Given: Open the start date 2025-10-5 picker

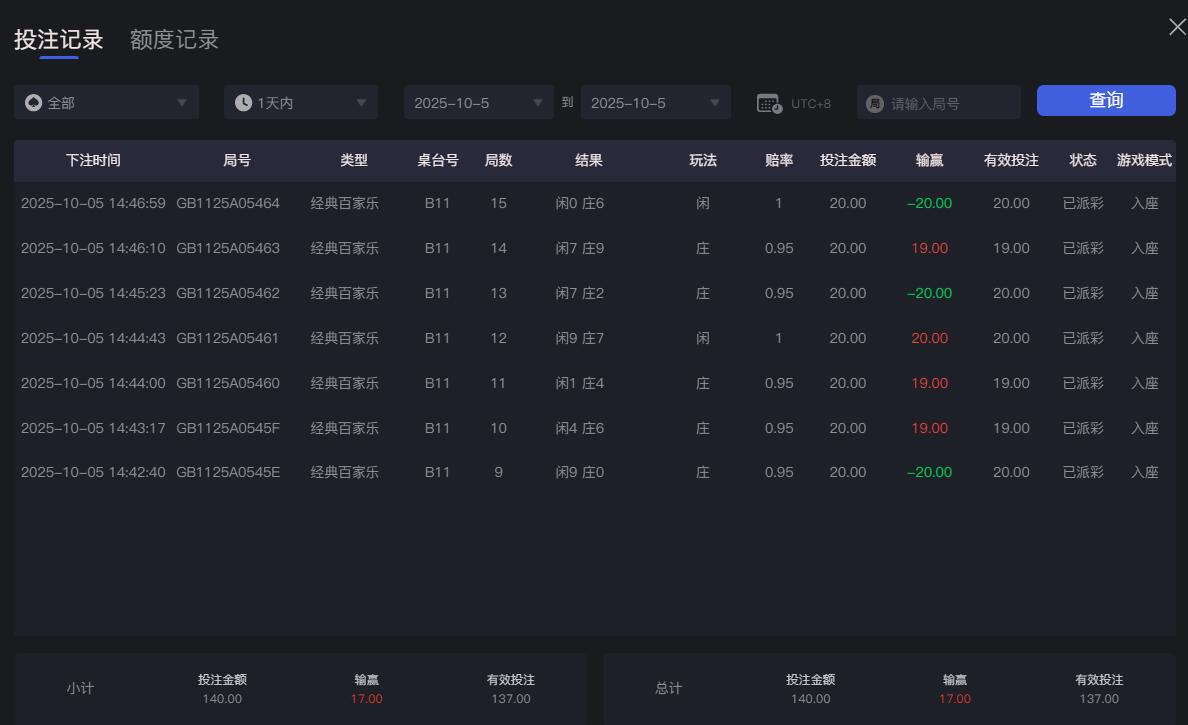Looking at the screenshot, I should point(478,101).
